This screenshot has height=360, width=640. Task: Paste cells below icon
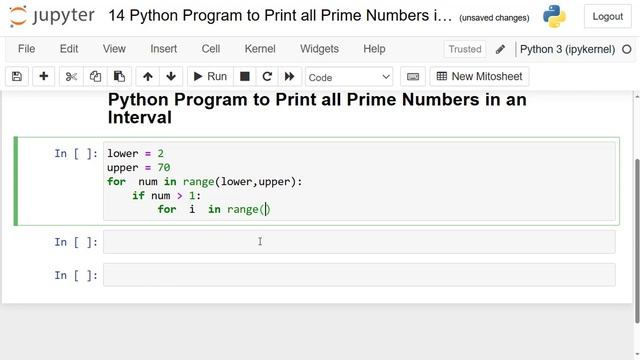(119, 76)
